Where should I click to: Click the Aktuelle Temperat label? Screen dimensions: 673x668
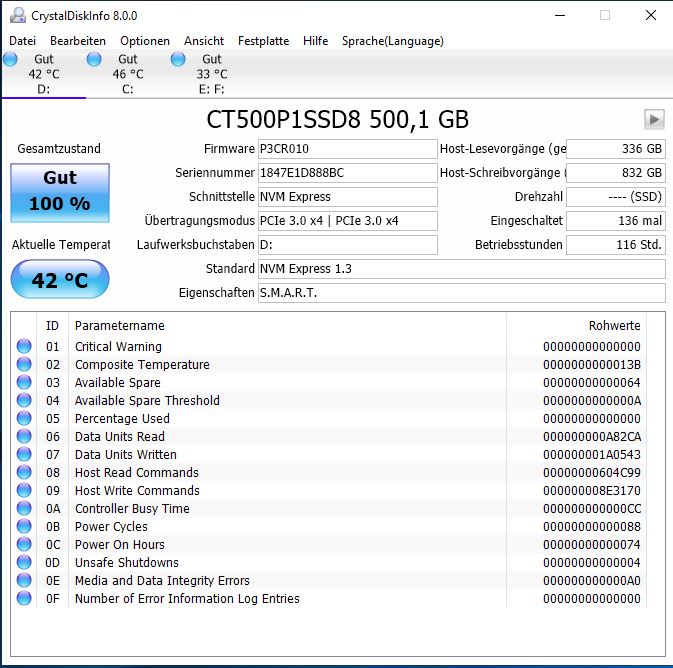61,245
